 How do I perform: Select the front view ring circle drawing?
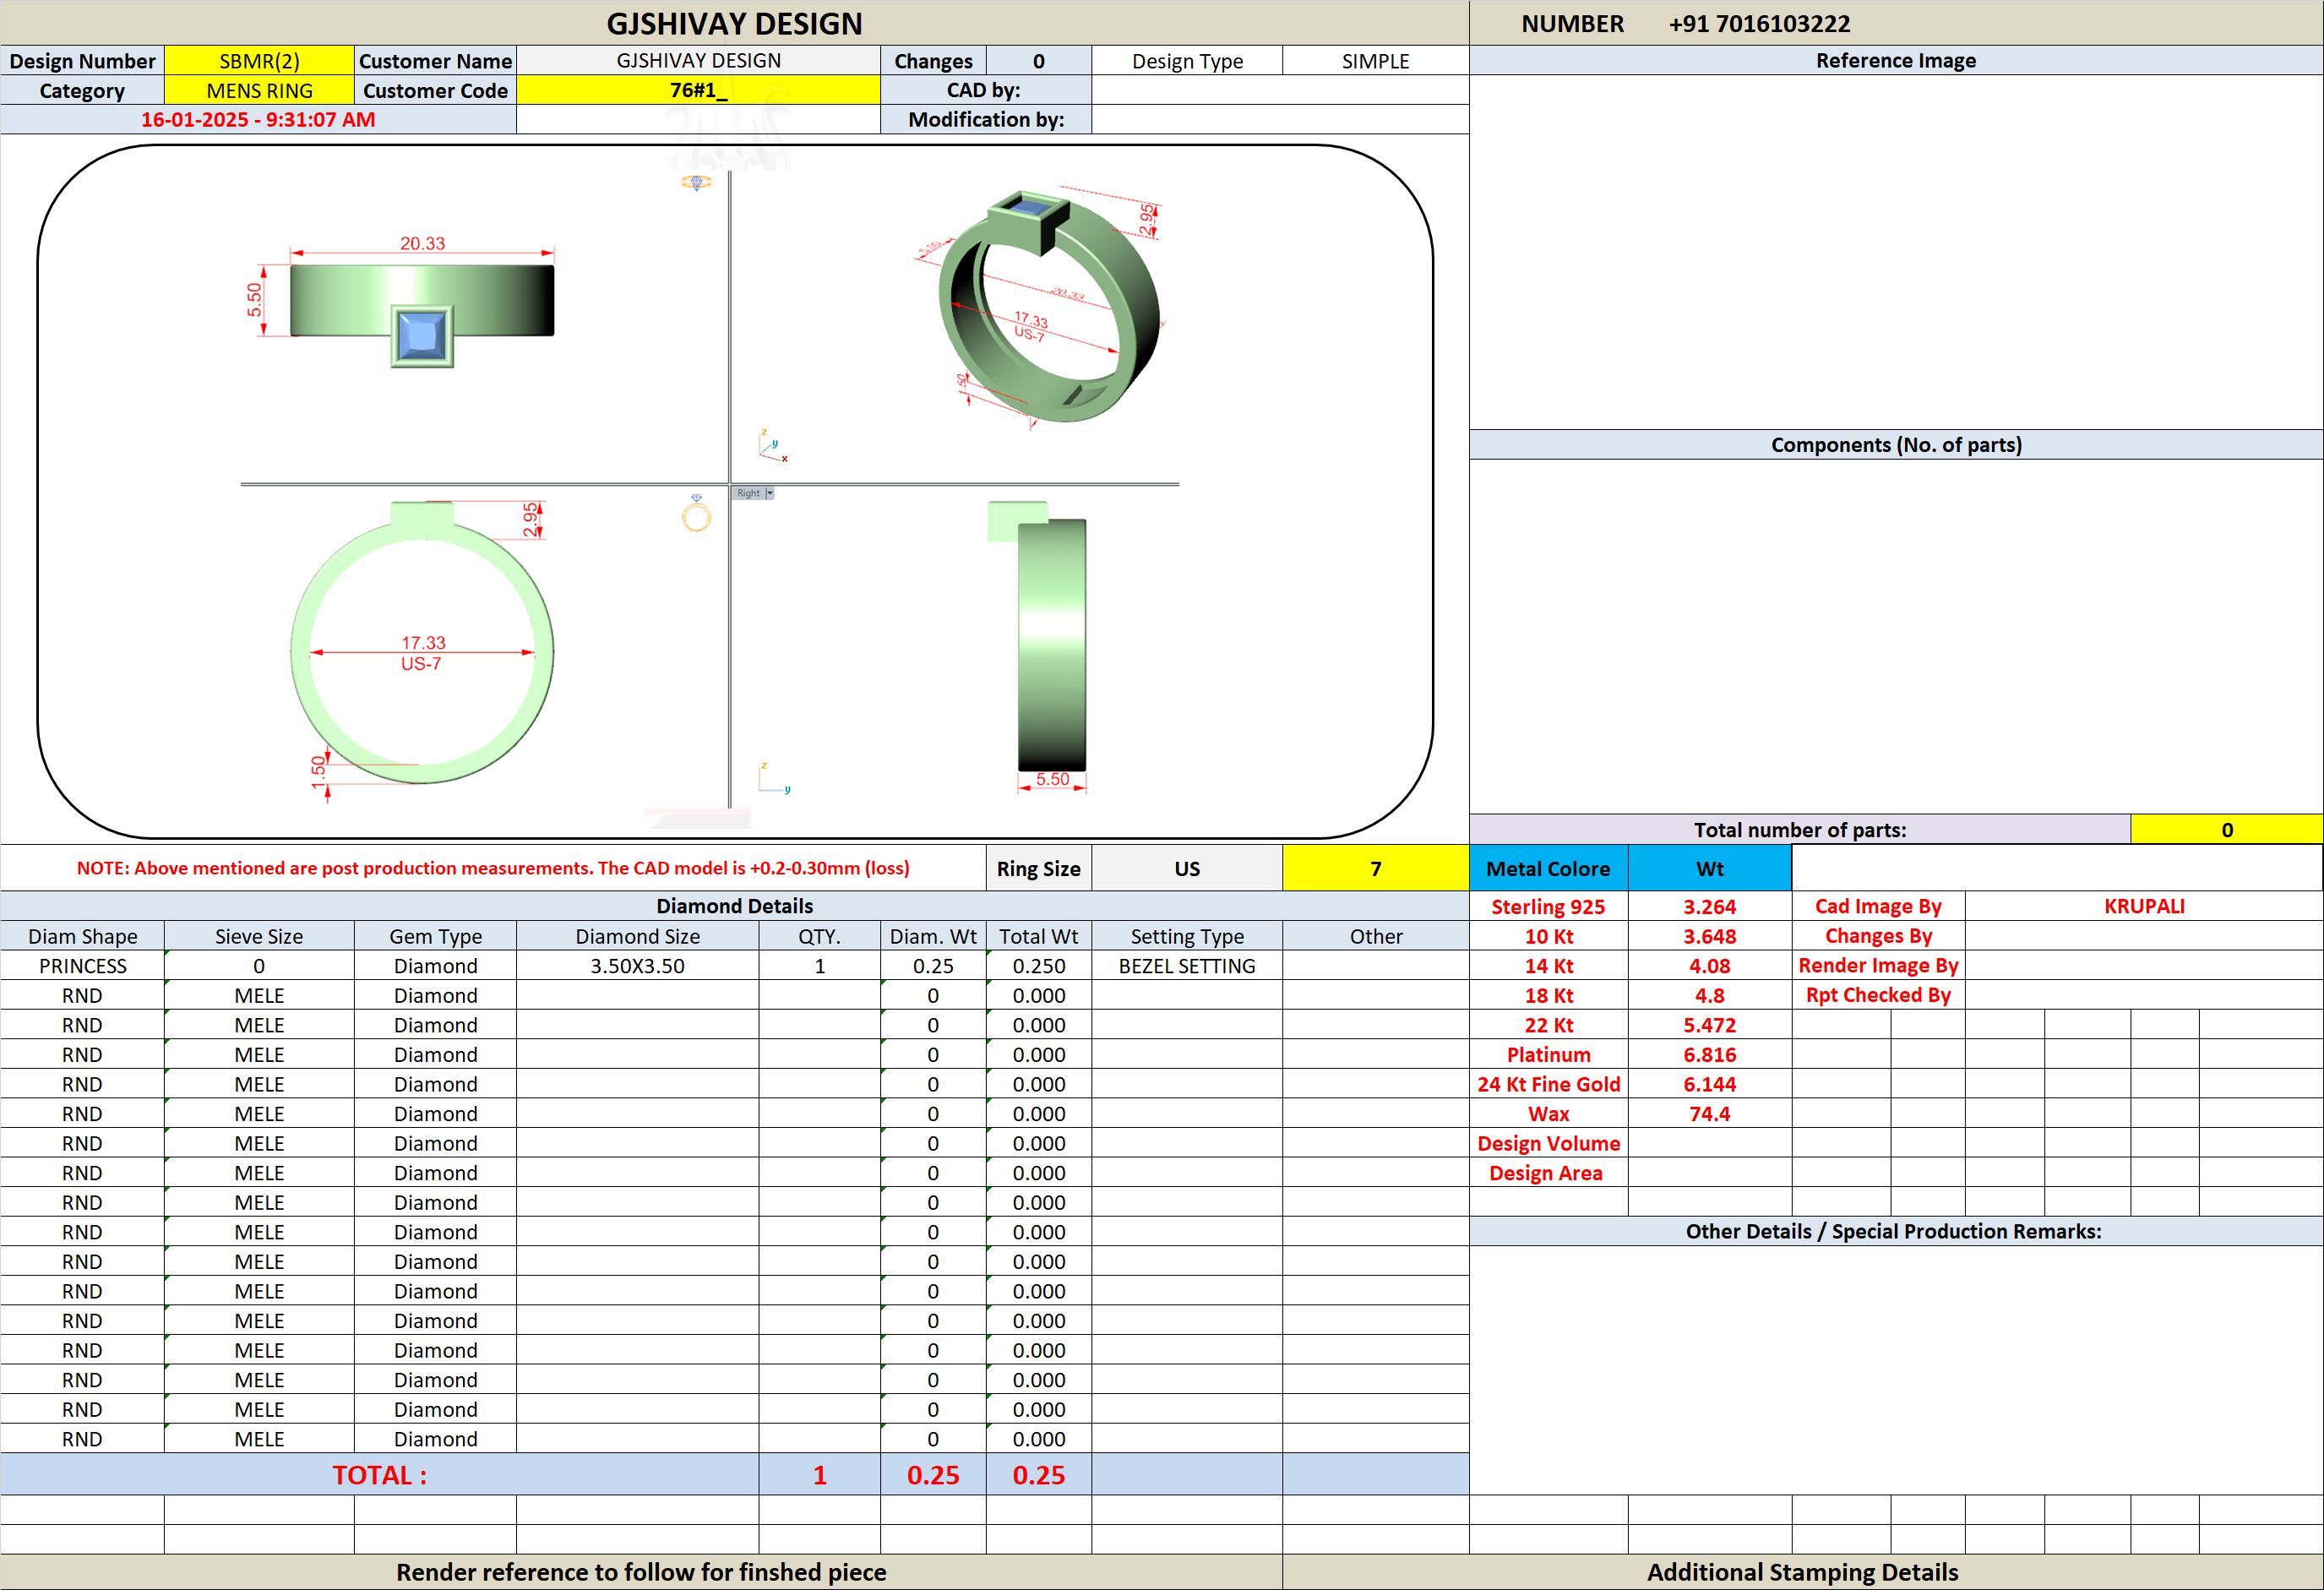(x=422, y=642)
